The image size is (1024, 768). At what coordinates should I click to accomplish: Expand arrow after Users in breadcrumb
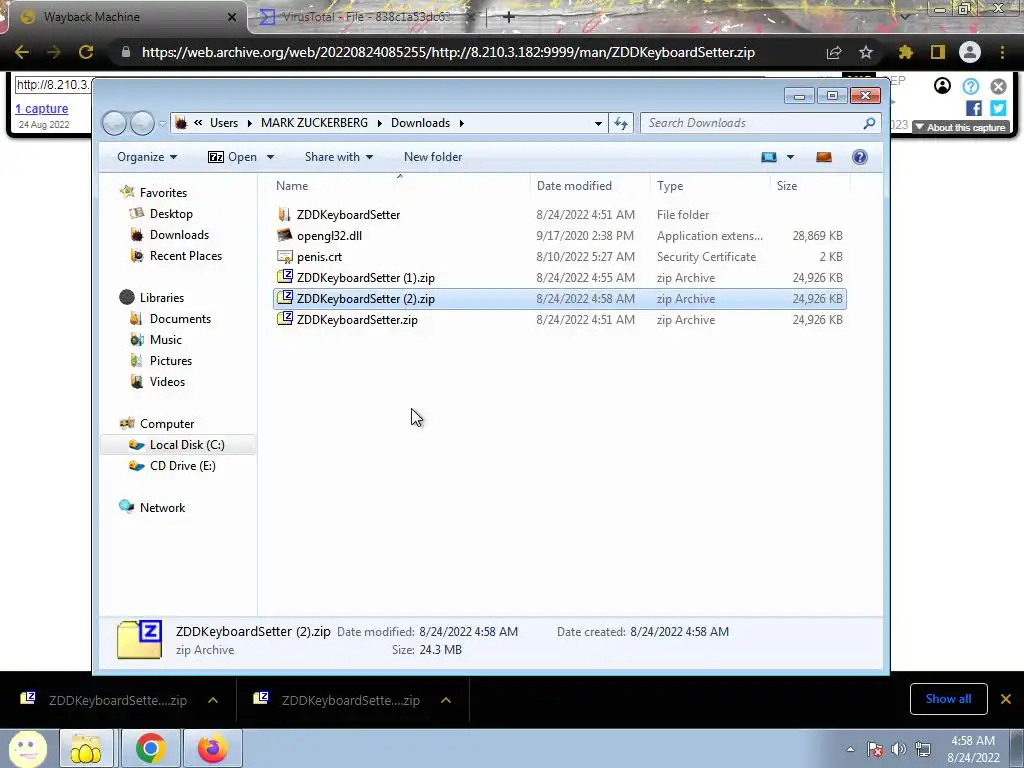tap(249, 123)
